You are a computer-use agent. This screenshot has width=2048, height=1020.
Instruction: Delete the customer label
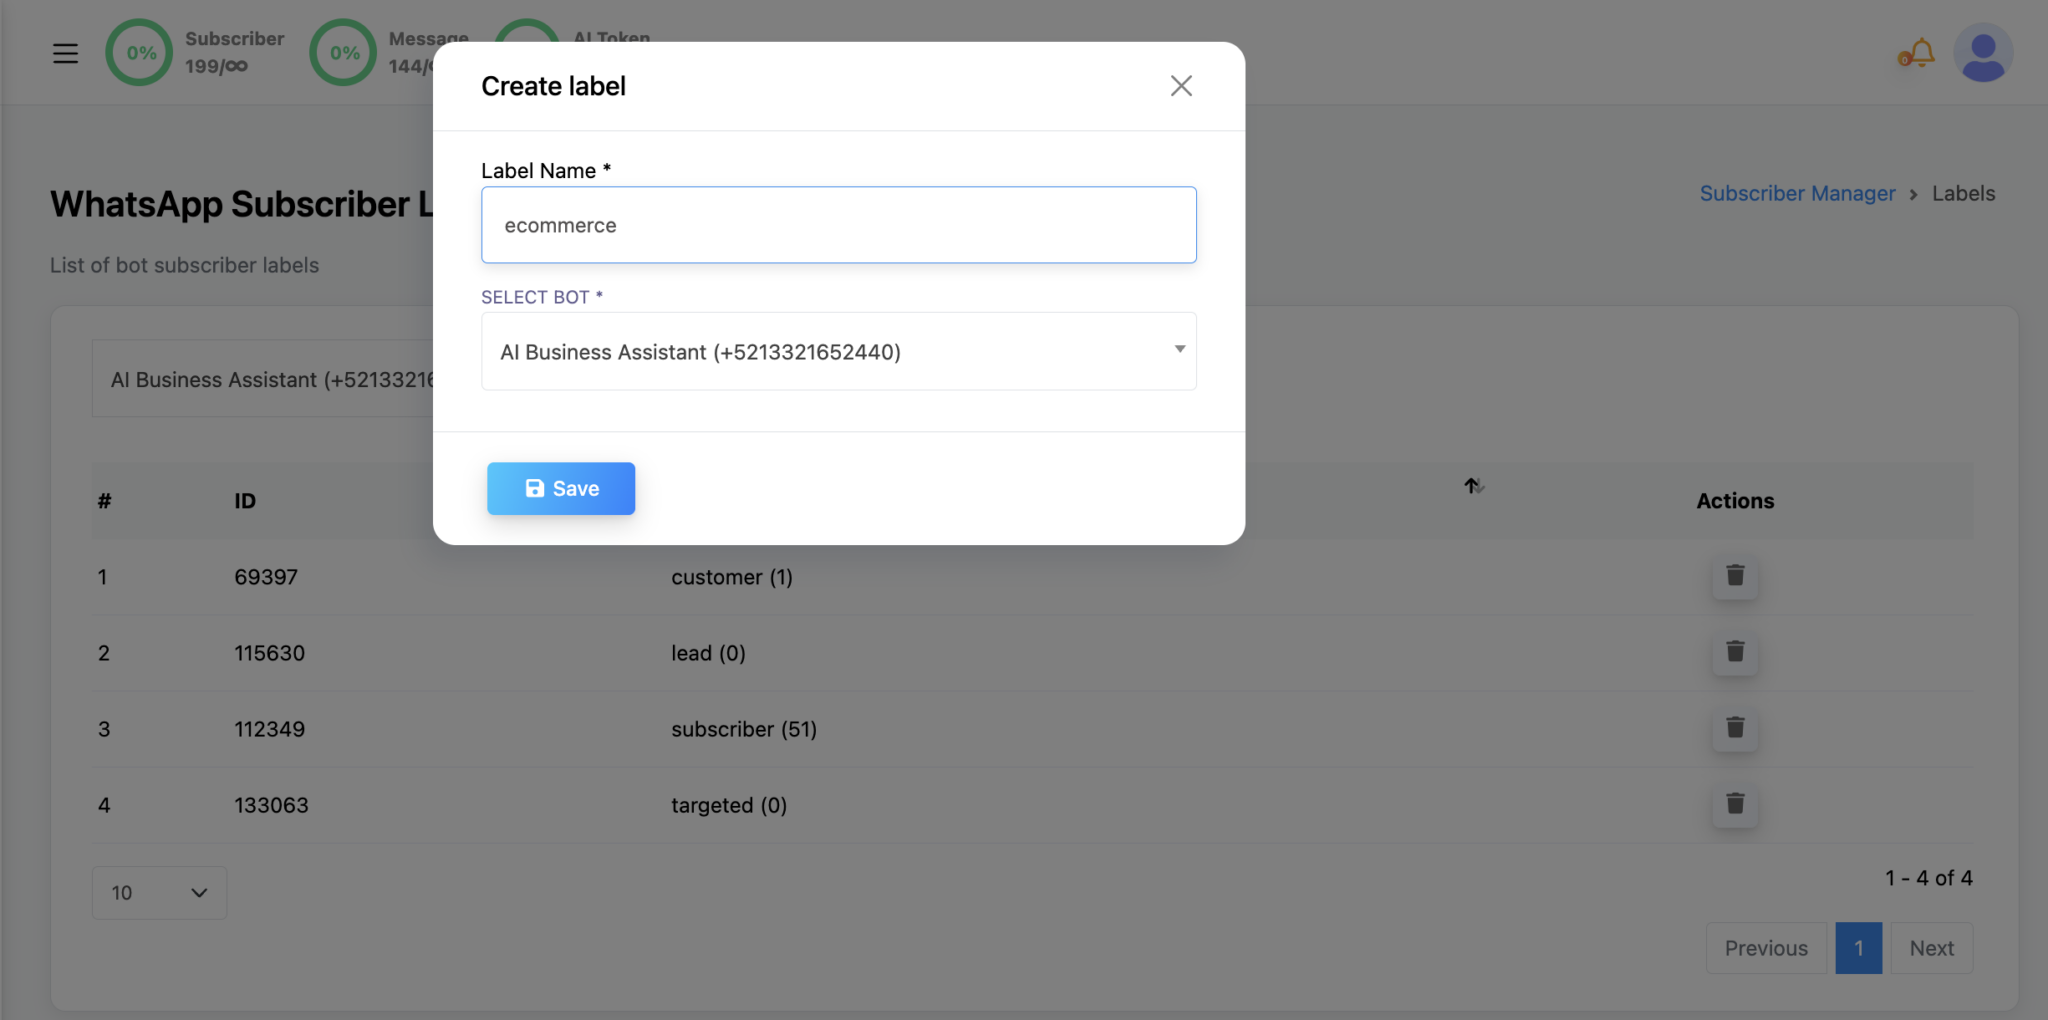point(1735,576)
